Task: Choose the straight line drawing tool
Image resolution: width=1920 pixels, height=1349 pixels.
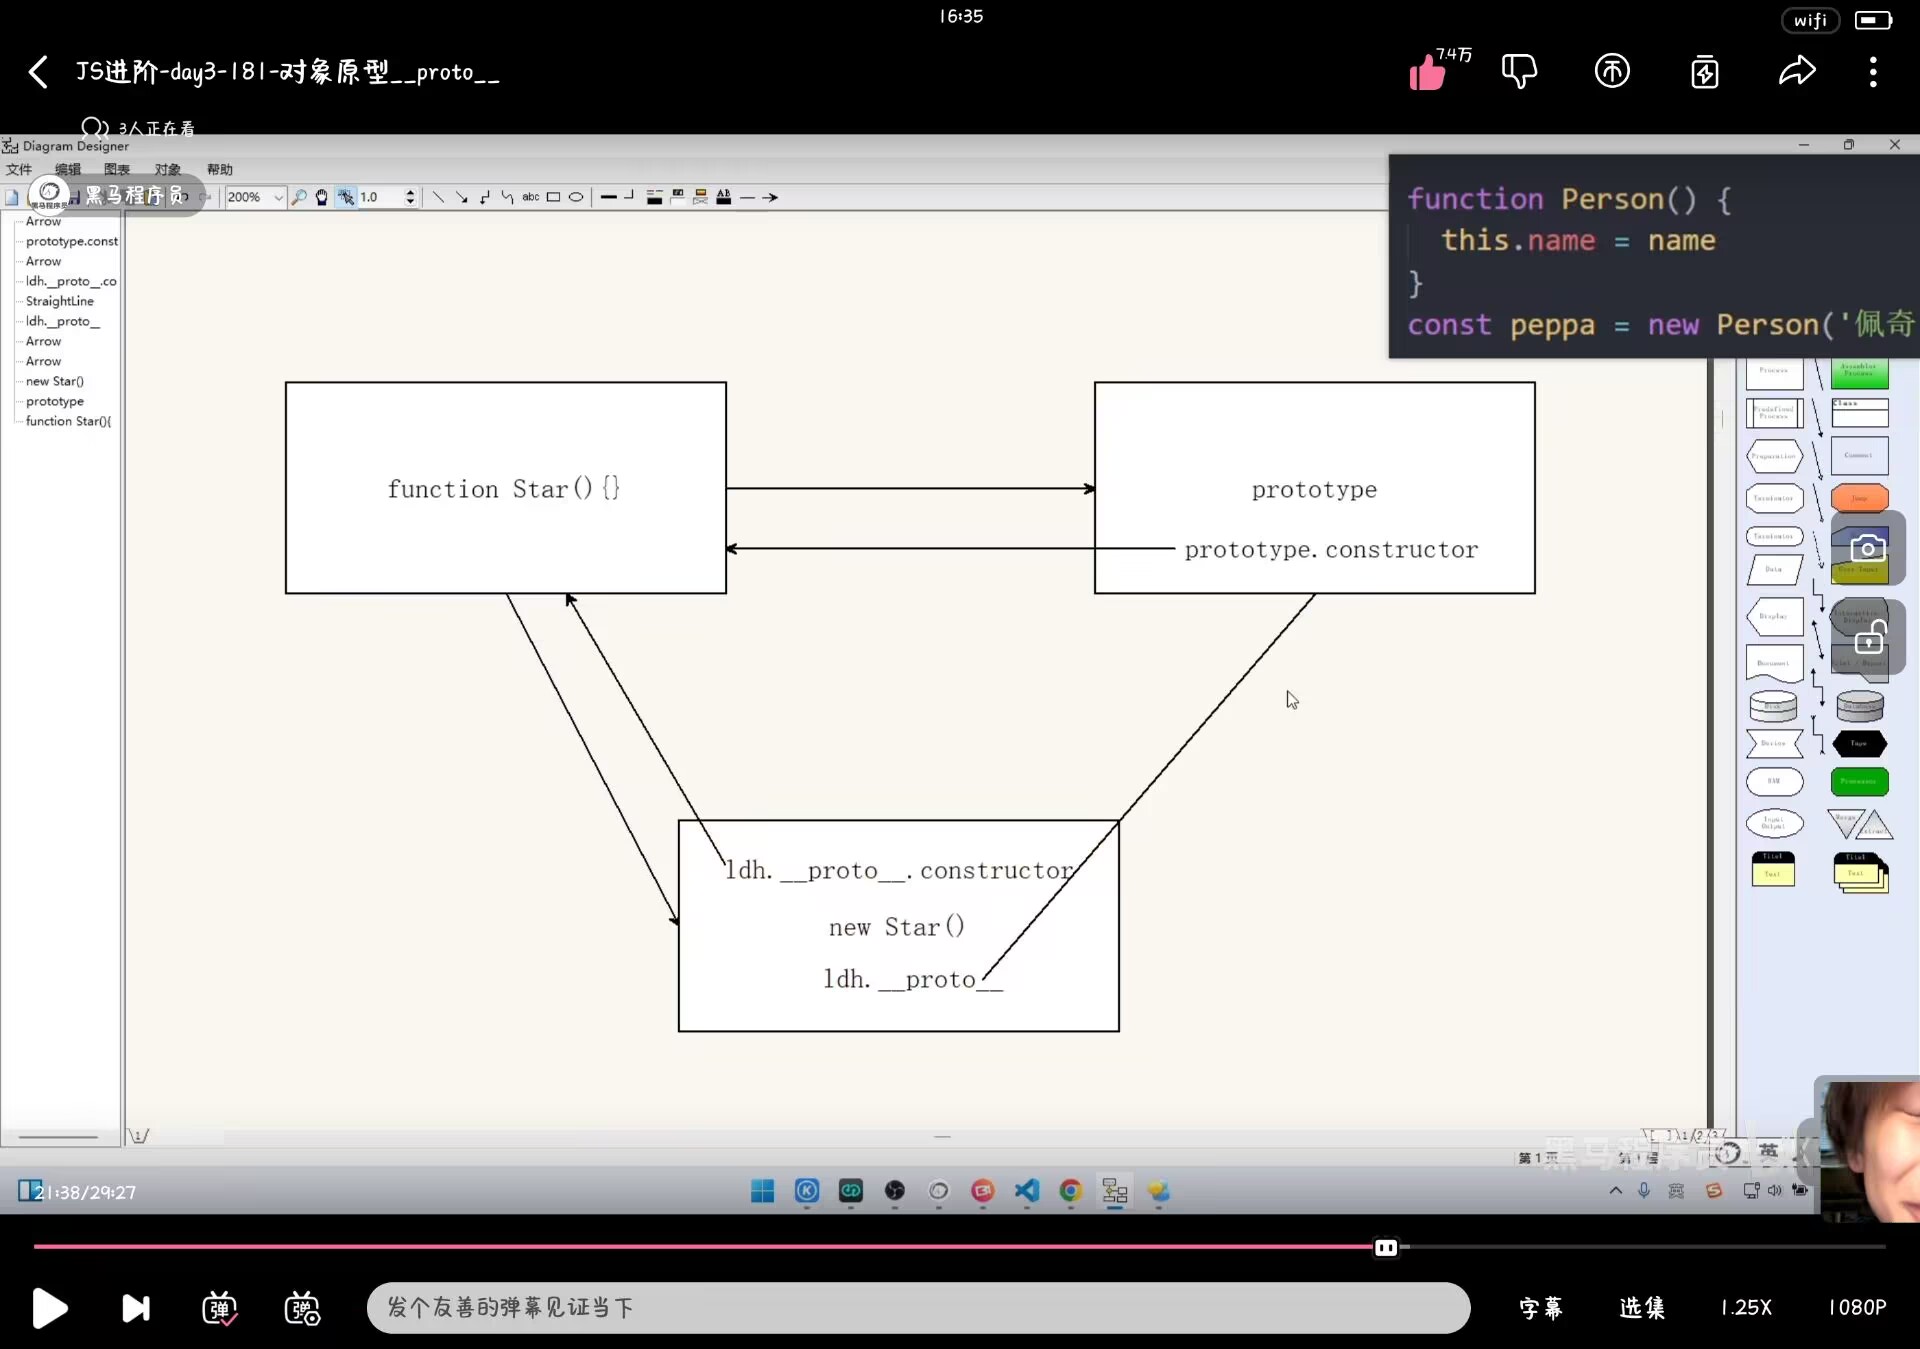Action: 438,197
